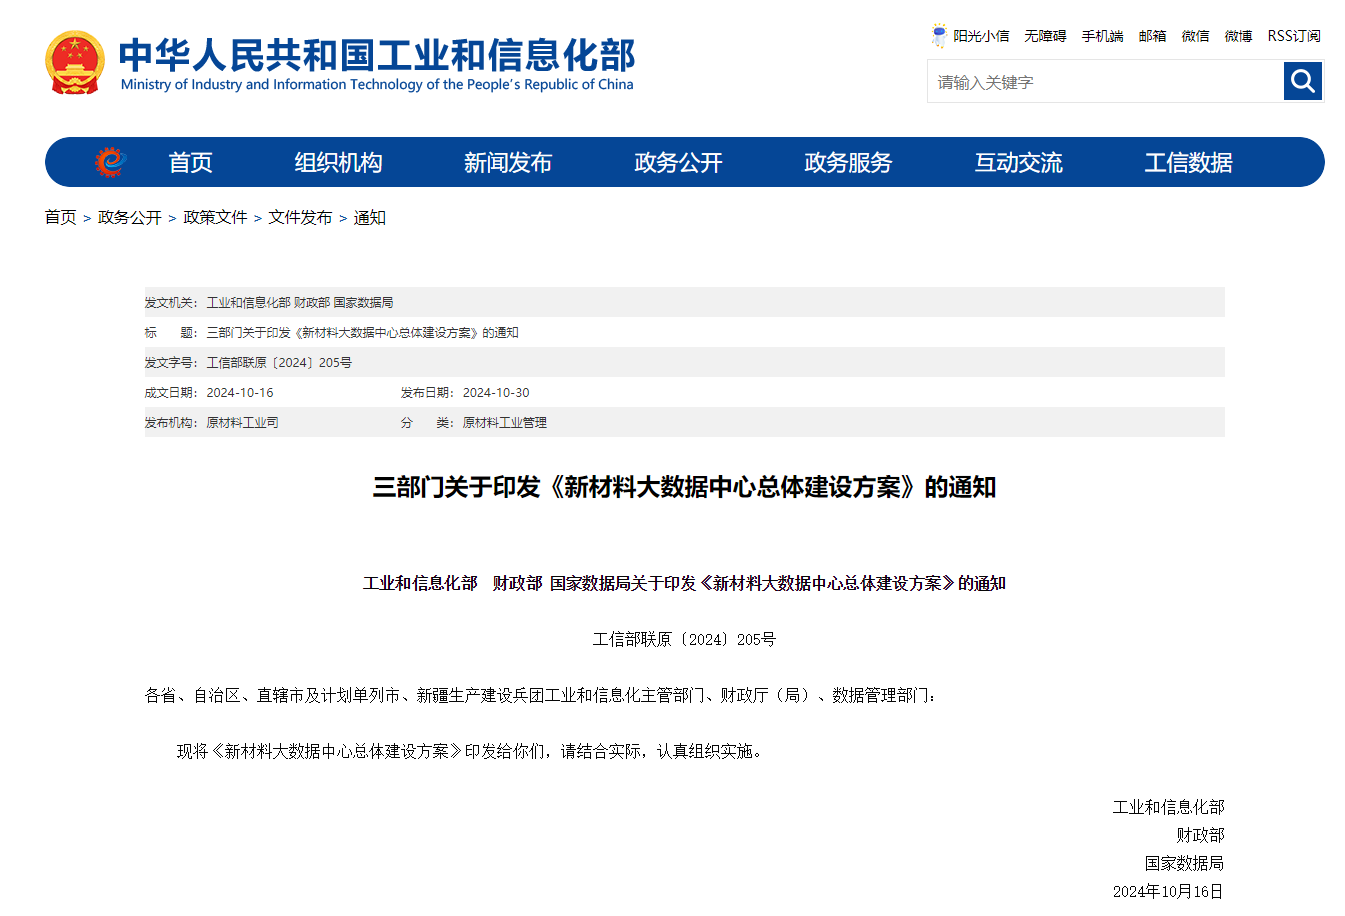Go to 首页 from the navigation bar
Screen dimensions: 1345x916
click(190, 162)
